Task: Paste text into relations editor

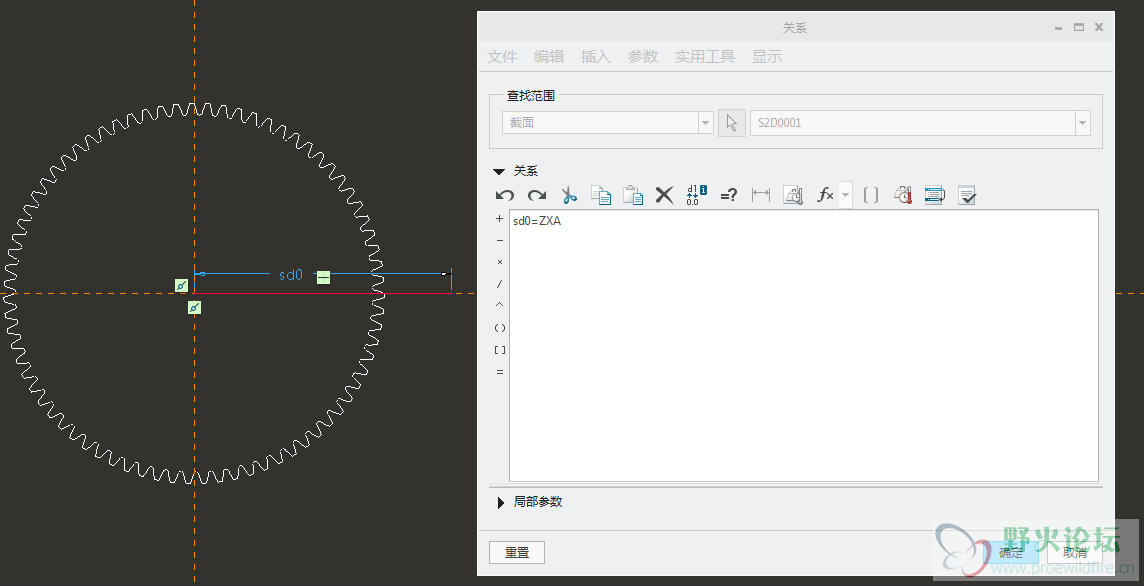Action: tap(633, 195)
